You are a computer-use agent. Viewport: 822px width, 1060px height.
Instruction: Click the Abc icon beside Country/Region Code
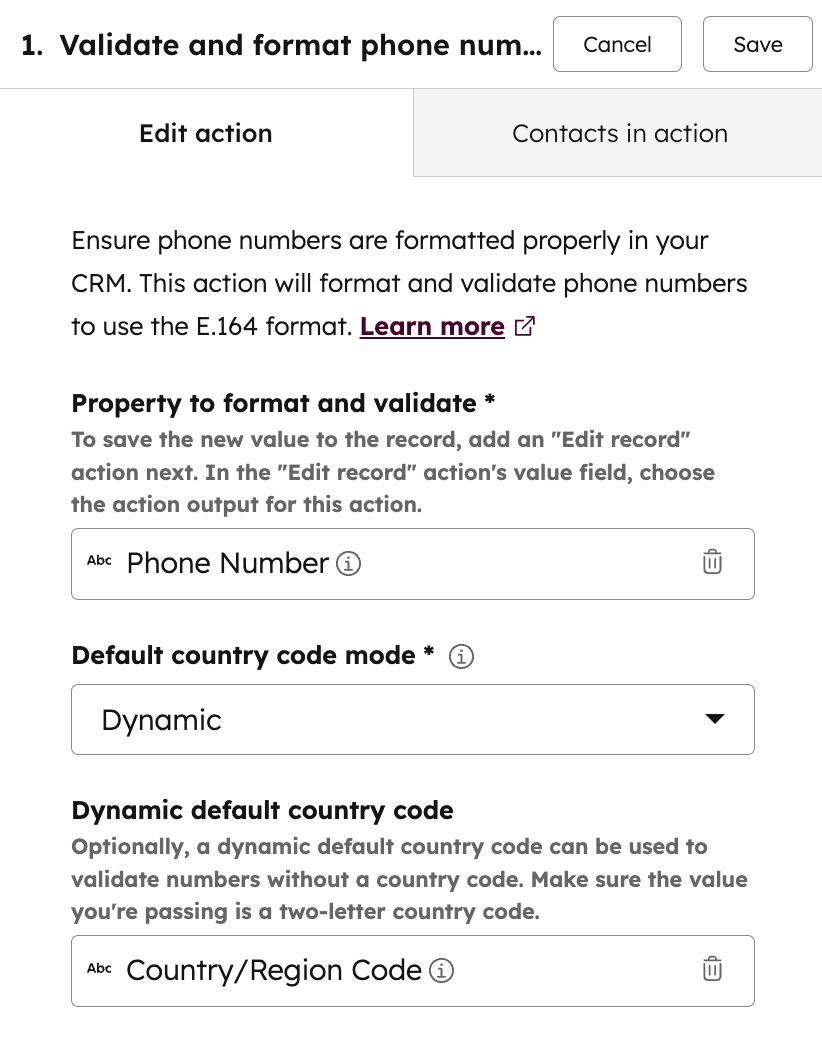[x=99, y=969]
